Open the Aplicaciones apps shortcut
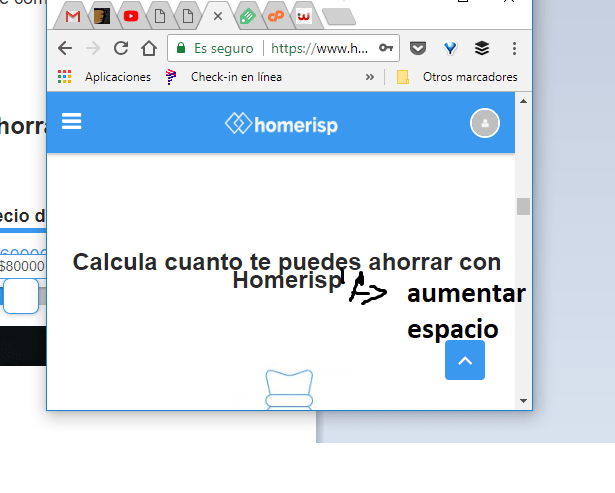 [104, 77]
